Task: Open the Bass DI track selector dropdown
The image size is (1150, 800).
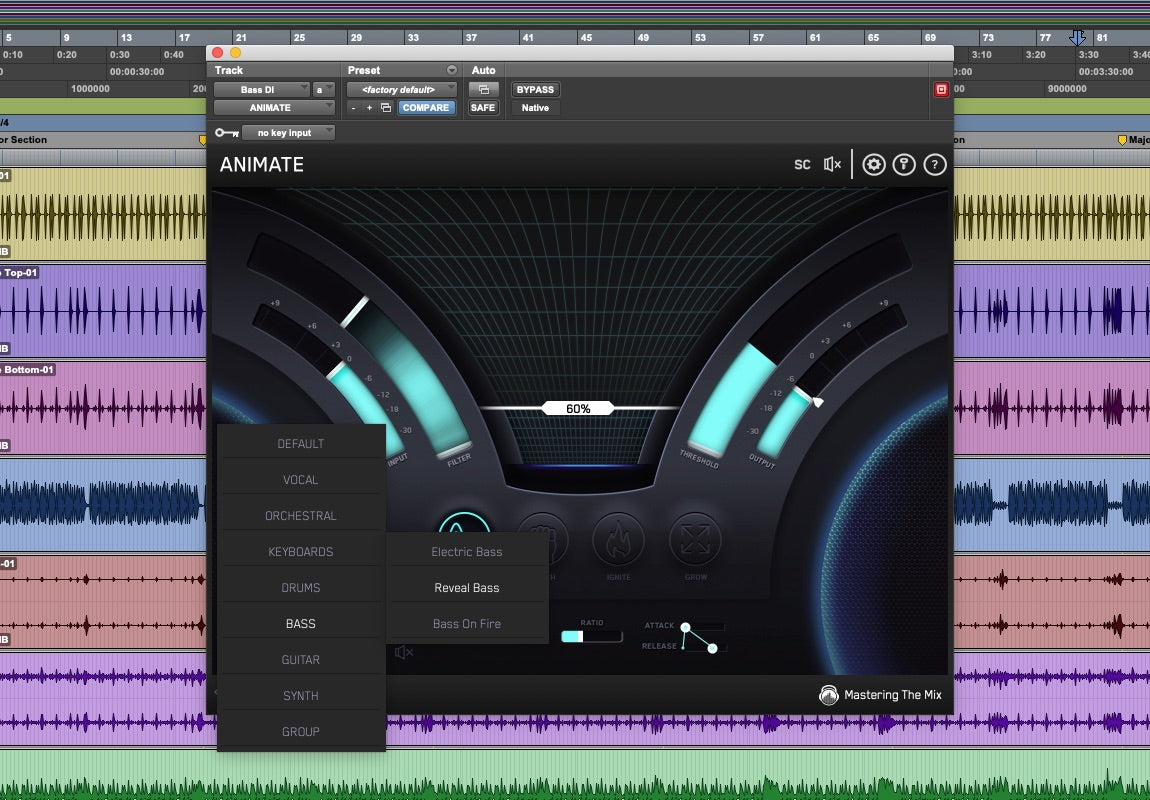Action: 261,89
